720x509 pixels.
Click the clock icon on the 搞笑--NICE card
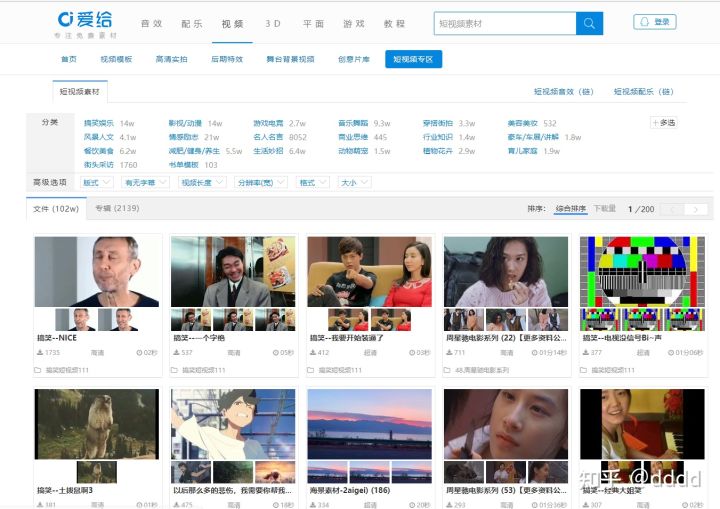point(139,353)
